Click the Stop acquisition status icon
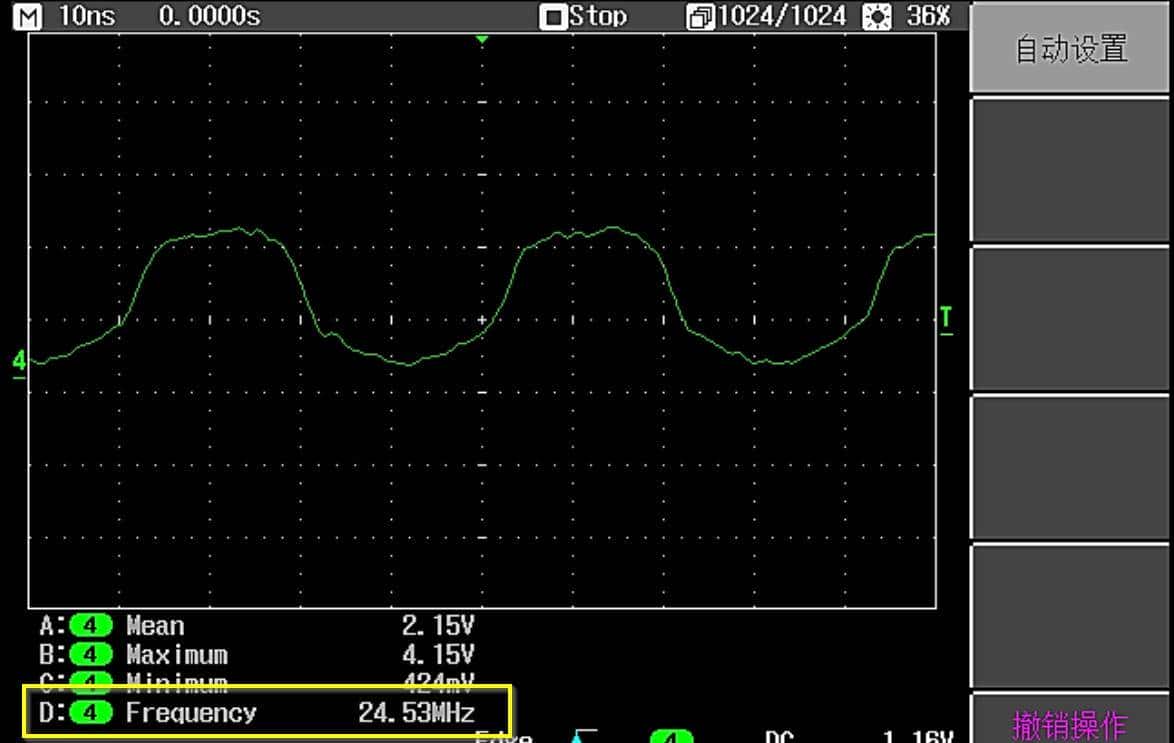The height and width of the screenshot is (743, 1174). click(x=552, y=17)
